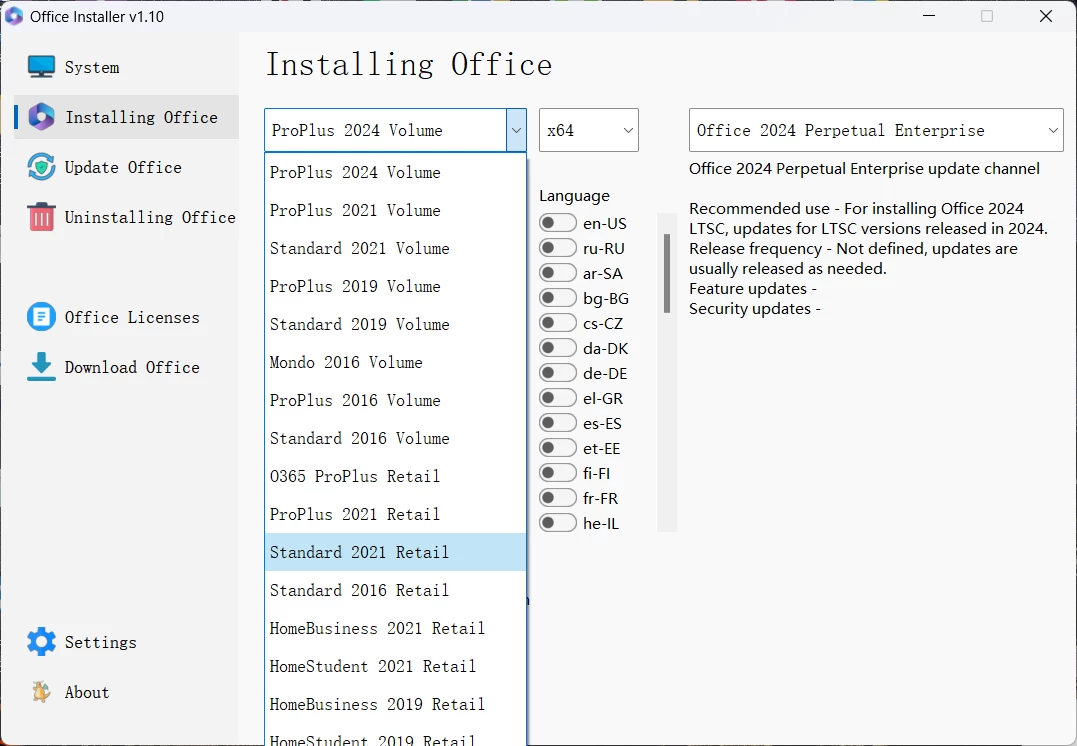Enable the bg-BG language switch
The height and width of the screenshot is (746, 1077).
click(x=557, y=297)
